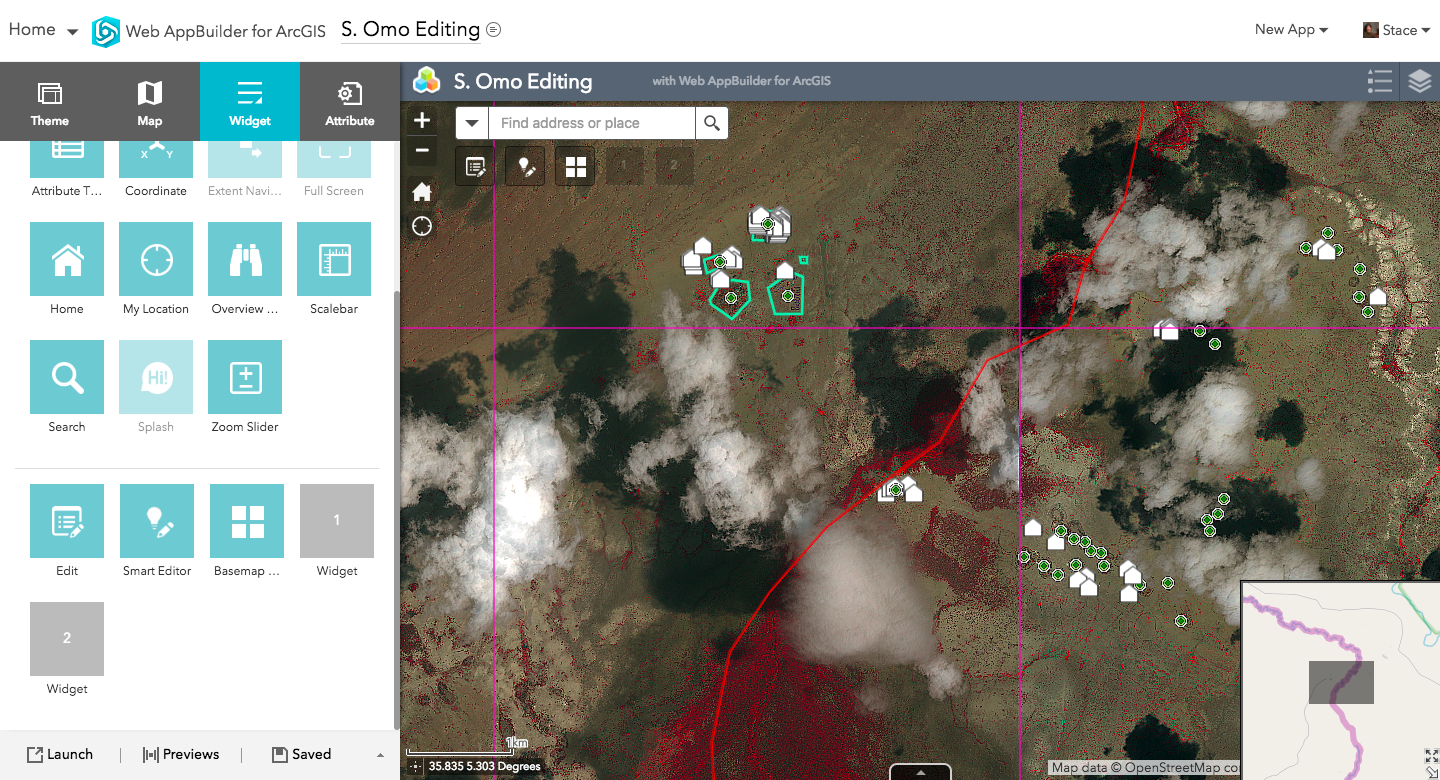This screenshot has height=780, width=1440.
Task: Switch to the Map tab
Action: tap(150, 102)
